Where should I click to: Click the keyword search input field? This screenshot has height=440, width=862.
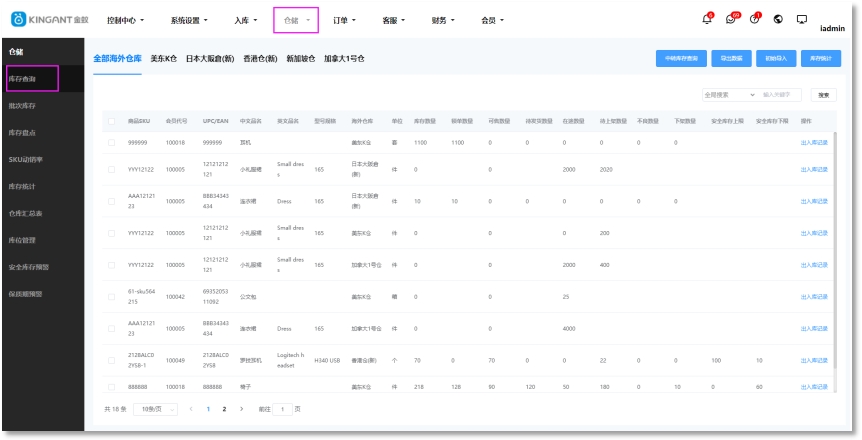[782, 95]
